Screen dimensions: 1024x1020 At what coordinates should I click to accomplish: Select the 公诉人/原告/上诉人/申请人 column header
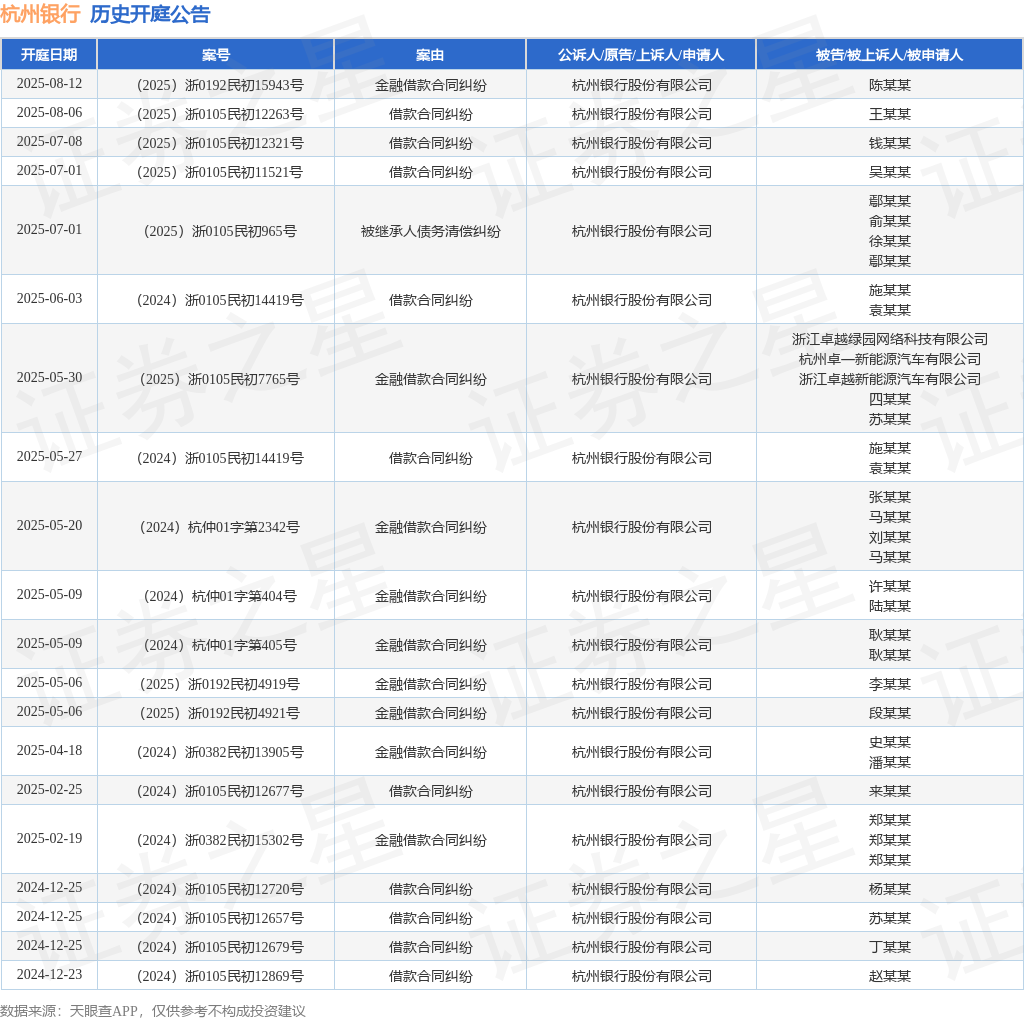pos(641,55)
